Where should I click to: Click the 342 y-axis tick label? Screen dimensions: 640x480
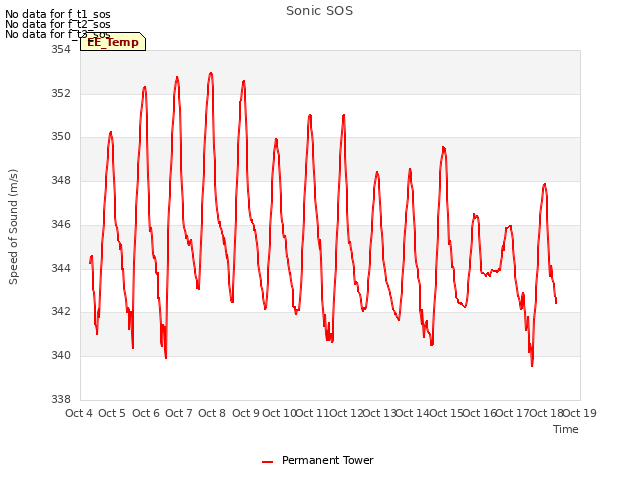61,311
